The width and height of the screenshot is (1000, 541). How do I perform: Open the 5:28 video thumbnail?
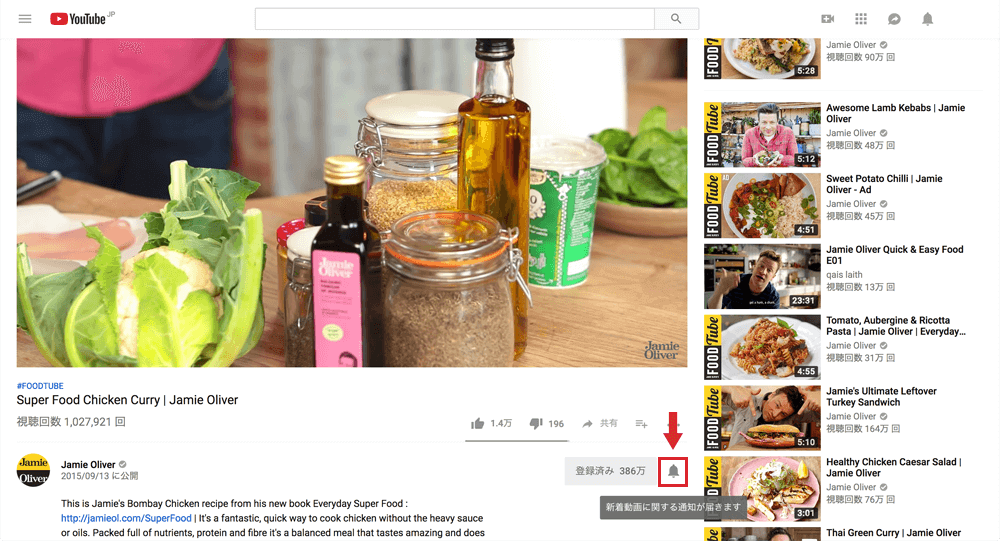coord(762,59)
